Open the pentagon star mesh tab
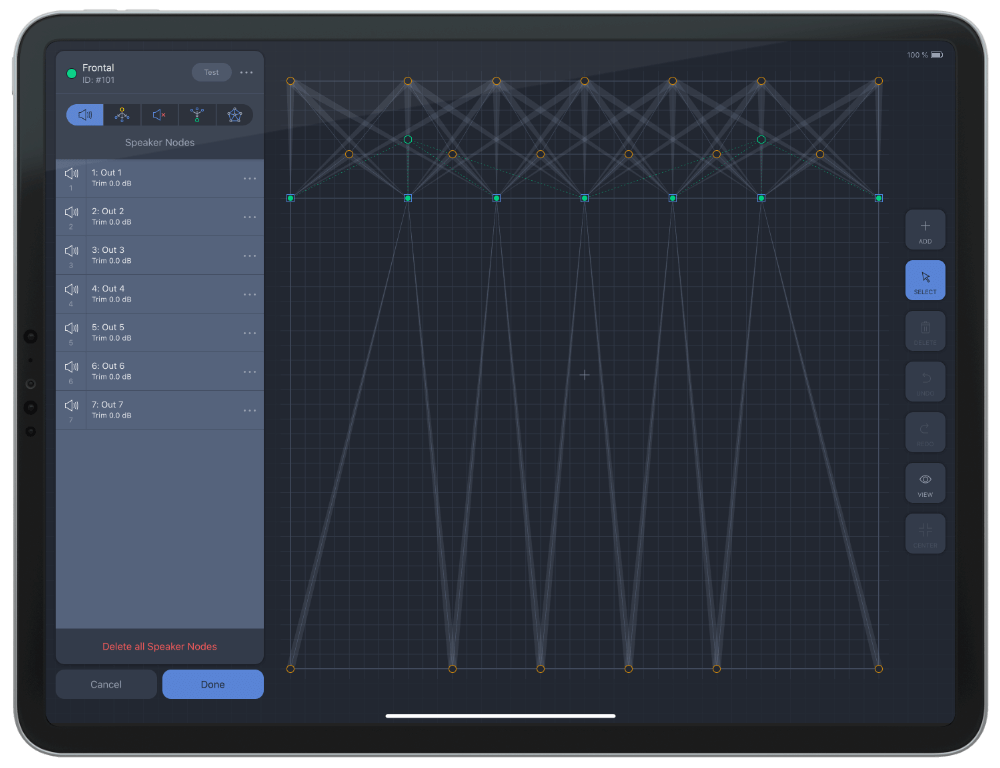Screen dimensions: 1000x768 pyautogui.click(x=235, y=115)
